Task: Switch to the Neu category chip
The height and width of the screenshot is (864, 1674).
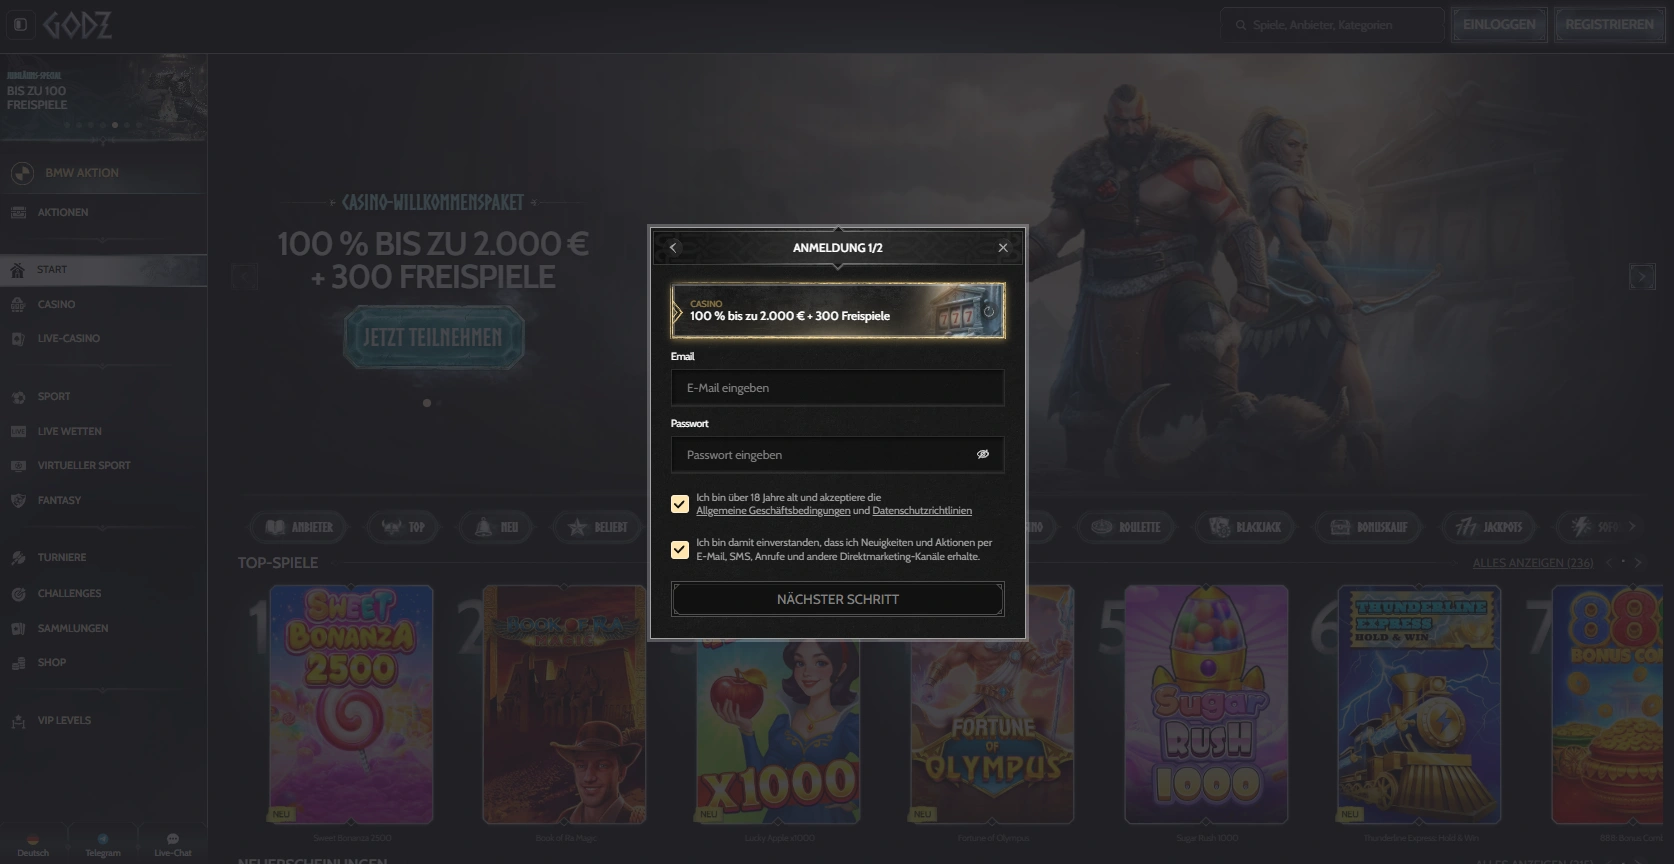Action: [x=497, y=527]
